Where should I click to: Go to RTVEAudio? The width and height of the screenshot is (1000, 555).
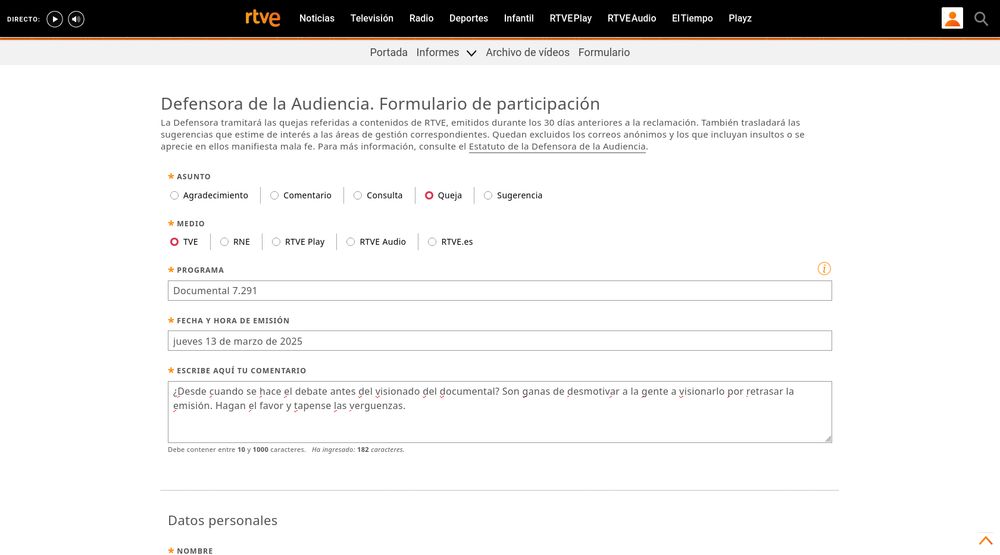(x=631, y=18)
